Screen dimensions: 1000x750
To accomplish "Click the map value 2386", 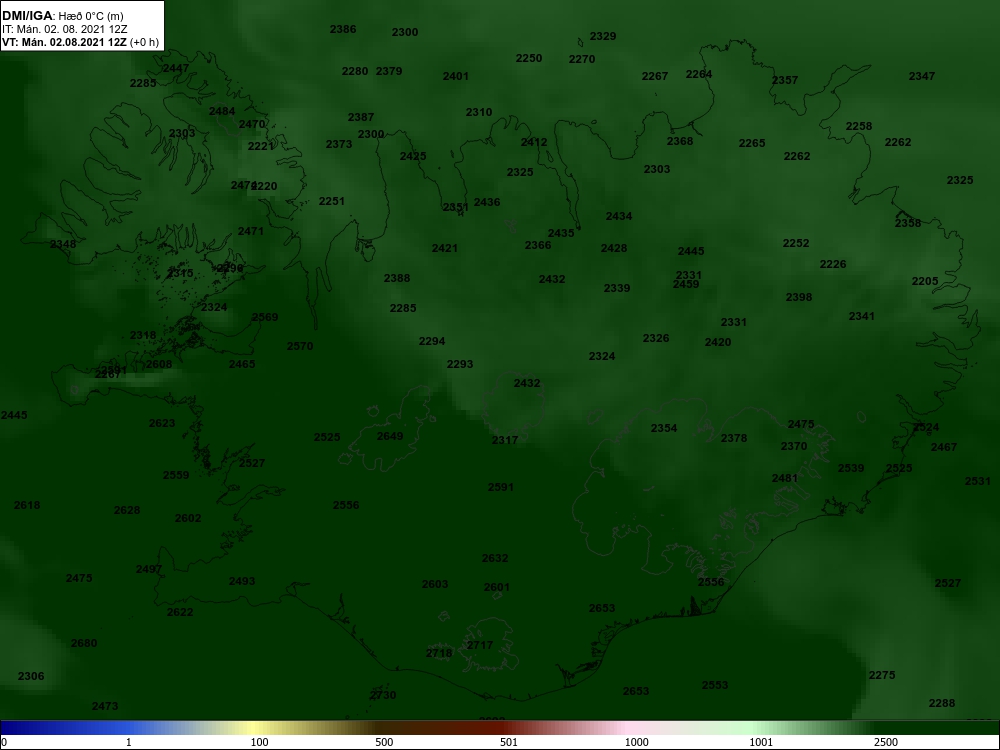I will [x=343, y=29].
